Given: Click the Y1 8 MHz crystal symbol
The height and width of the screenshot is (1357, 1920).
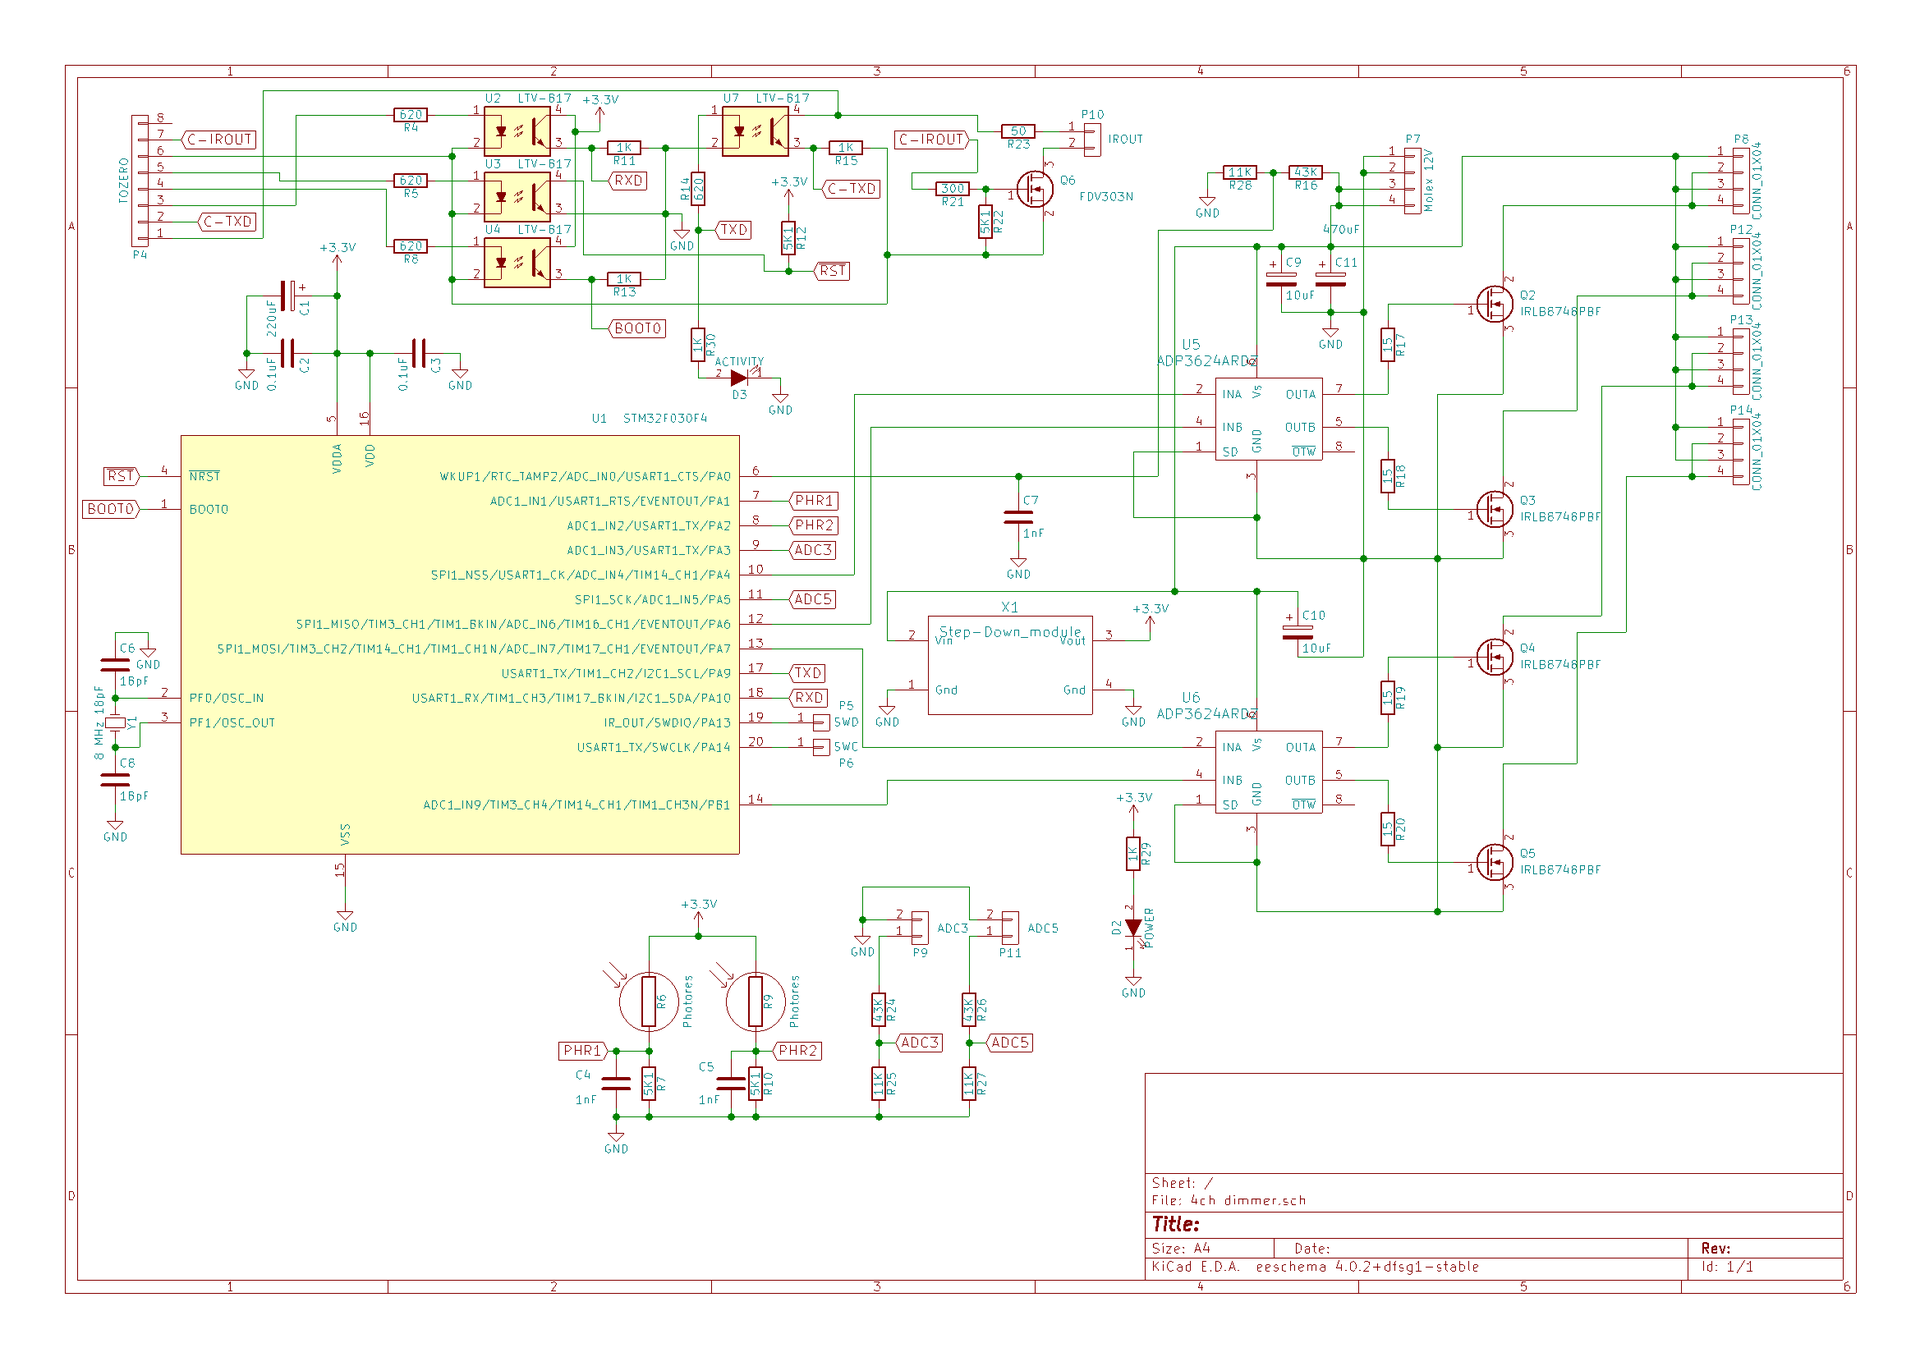Looking at the screenshot, I should coord(116,722).
